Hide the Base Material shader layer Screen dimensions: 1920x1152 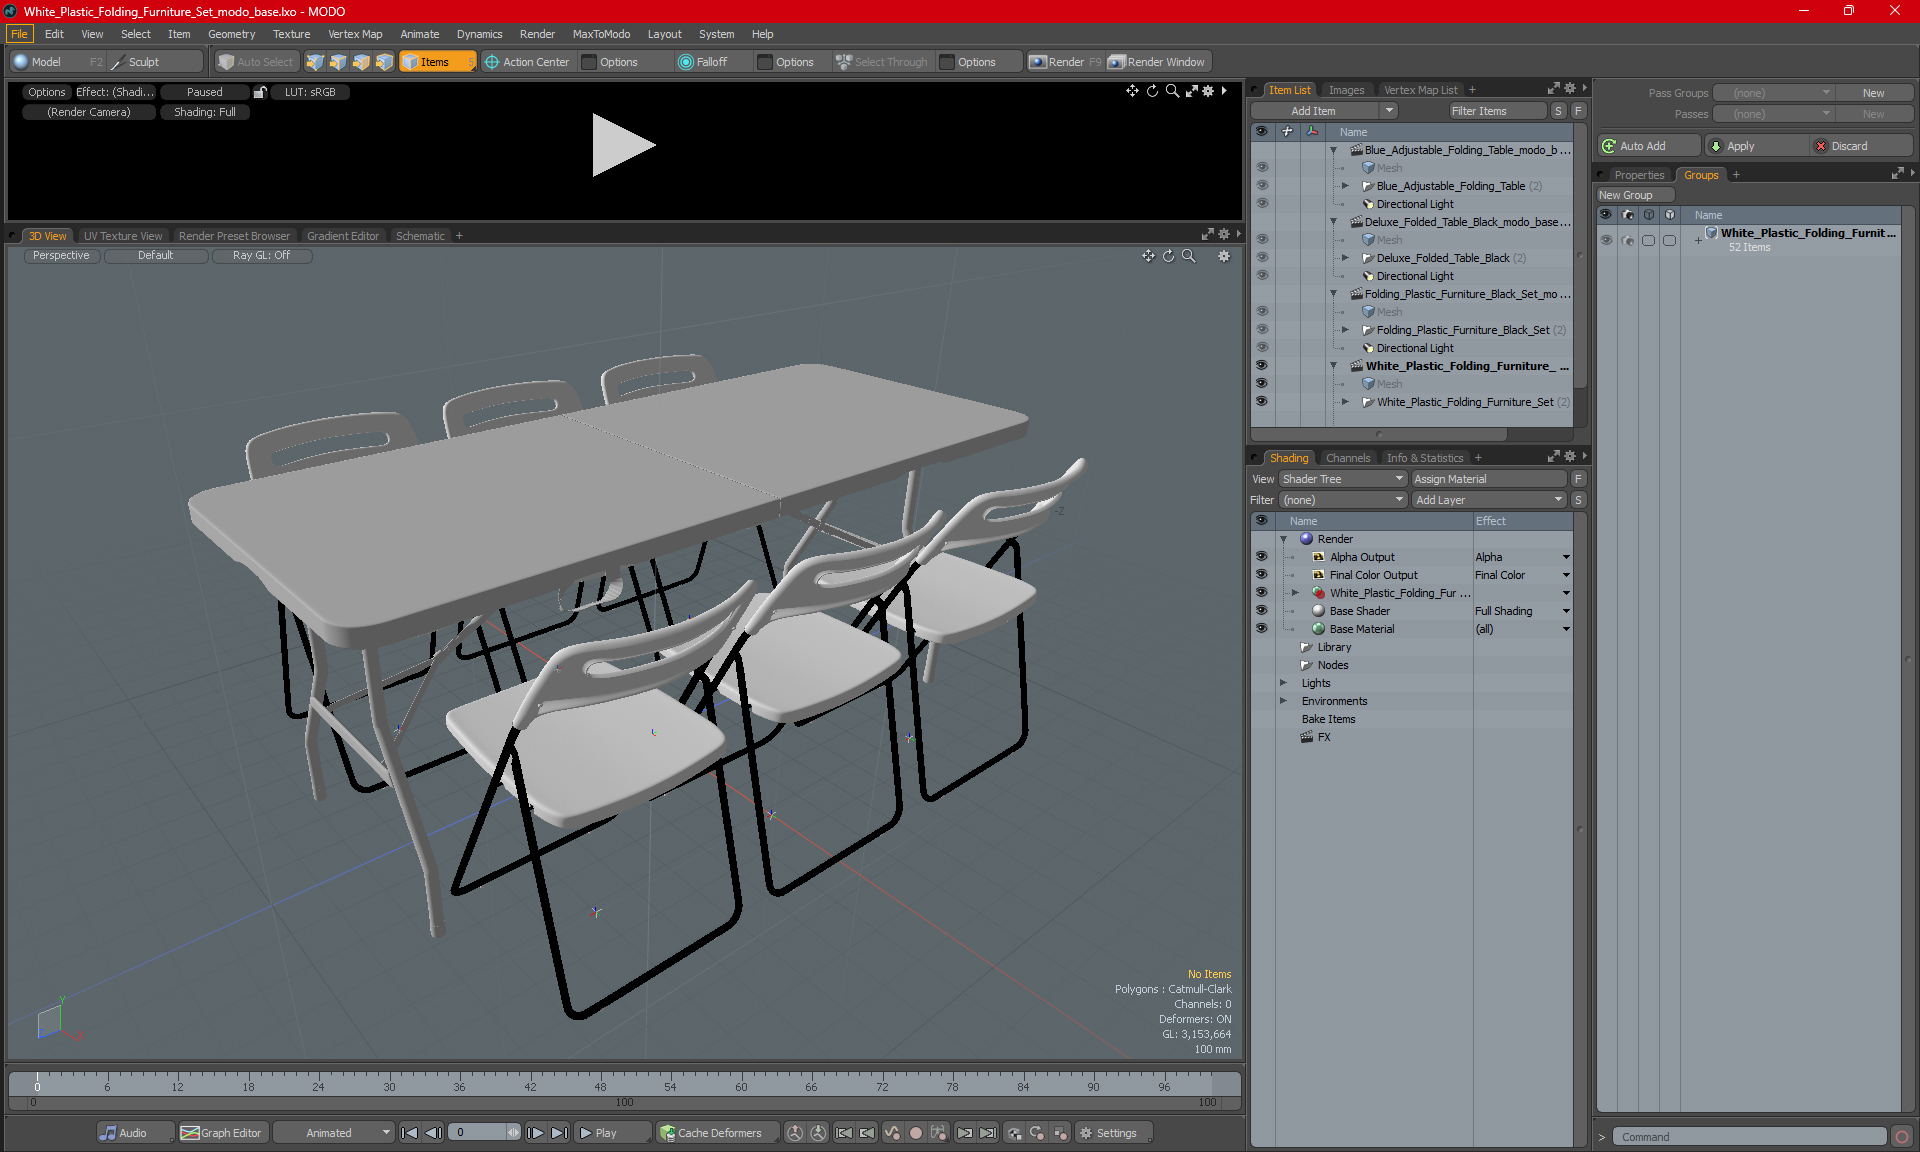click(1261, 629)
